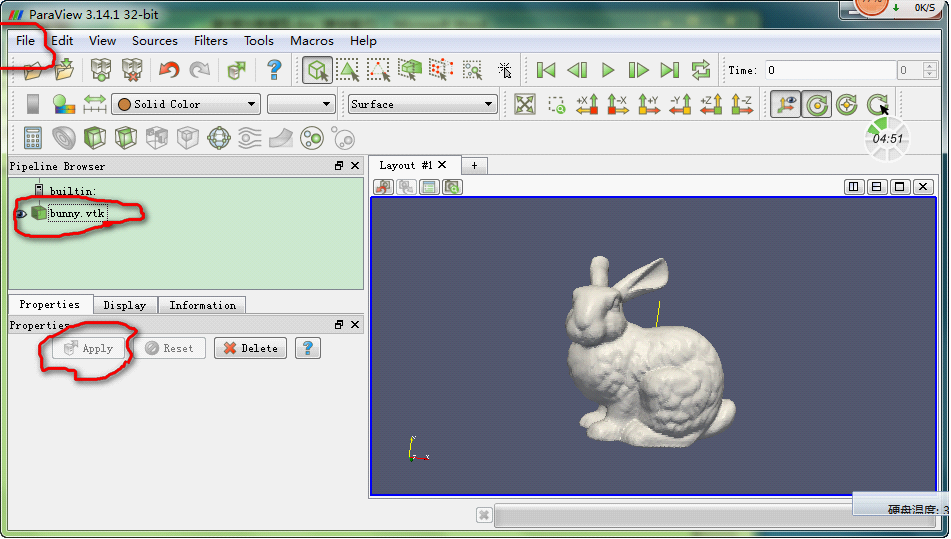
Task: Set view direction to +Z
Action: [x=711, y=104]
